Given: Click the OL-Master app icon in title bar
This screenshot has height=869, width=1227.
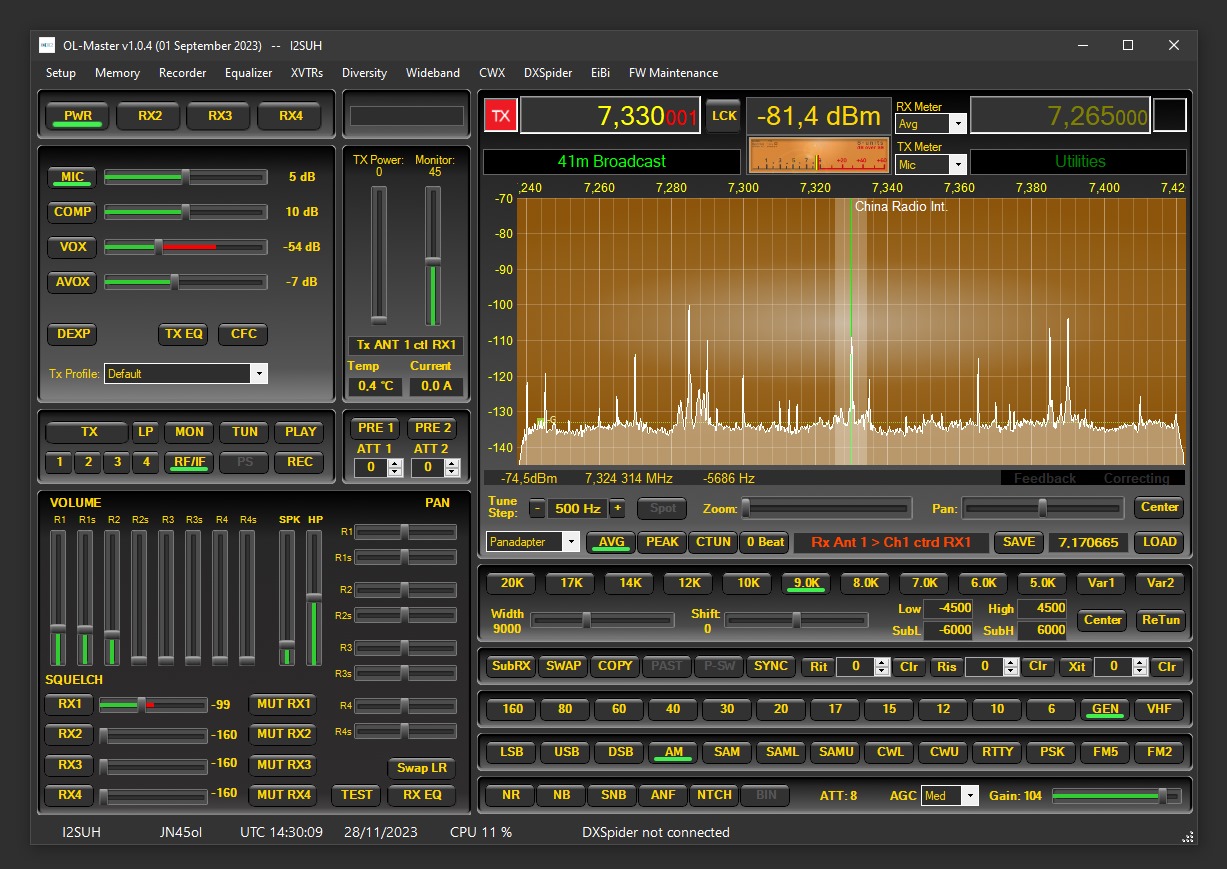Looking at the screenshot, I should click(47, 45).
